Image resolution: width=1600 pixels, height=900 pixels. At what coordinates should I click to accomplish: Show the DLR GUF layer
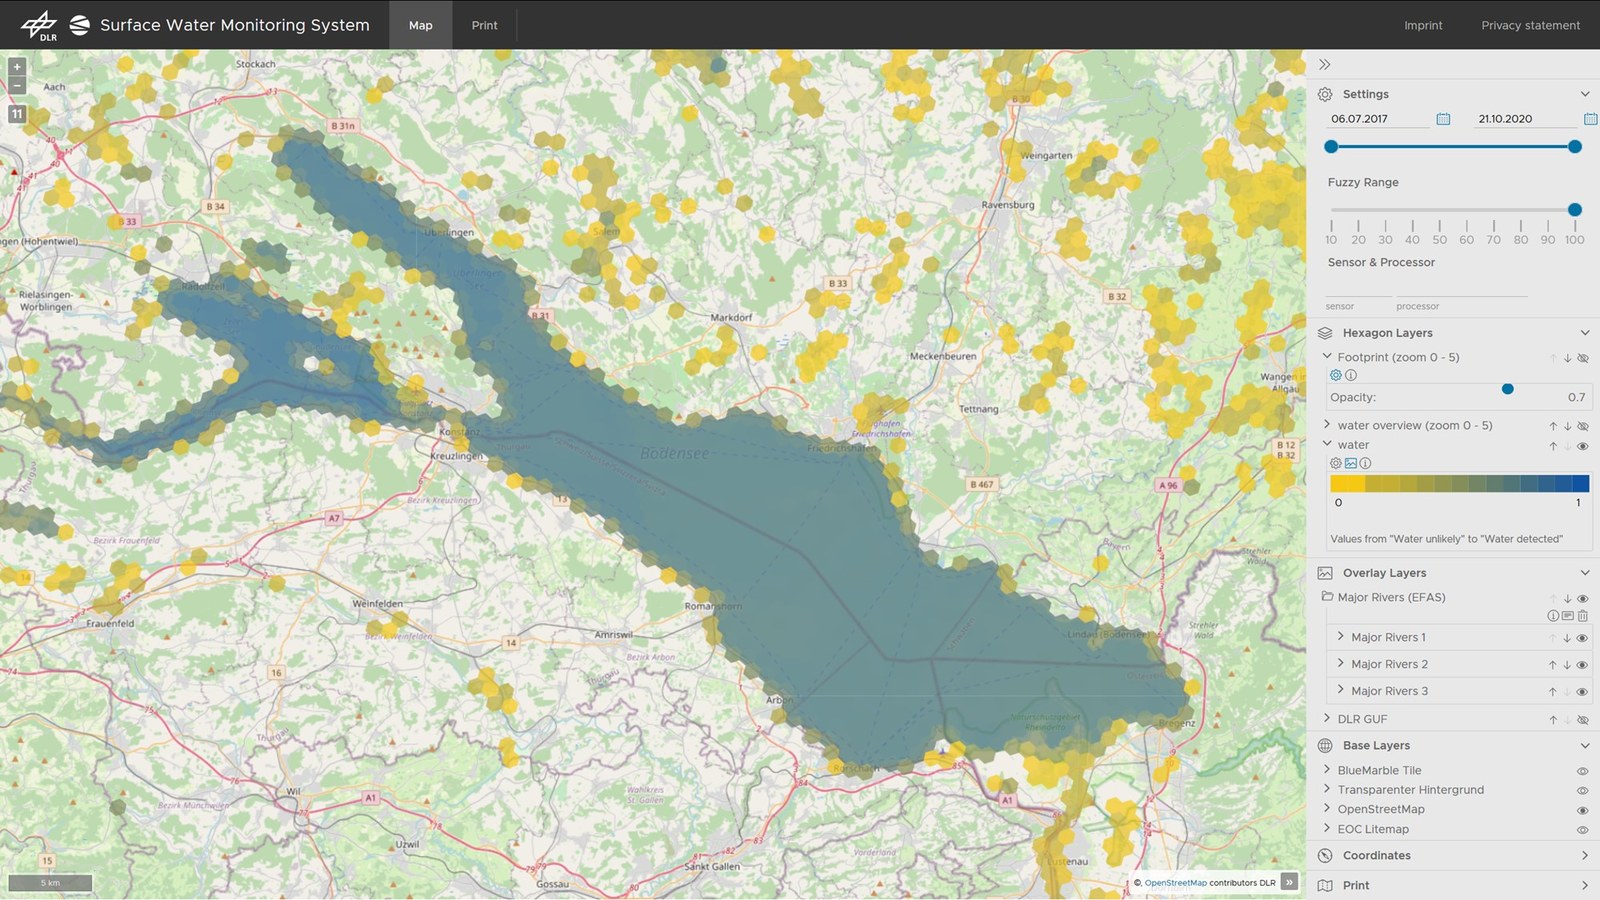[1583, 719]
